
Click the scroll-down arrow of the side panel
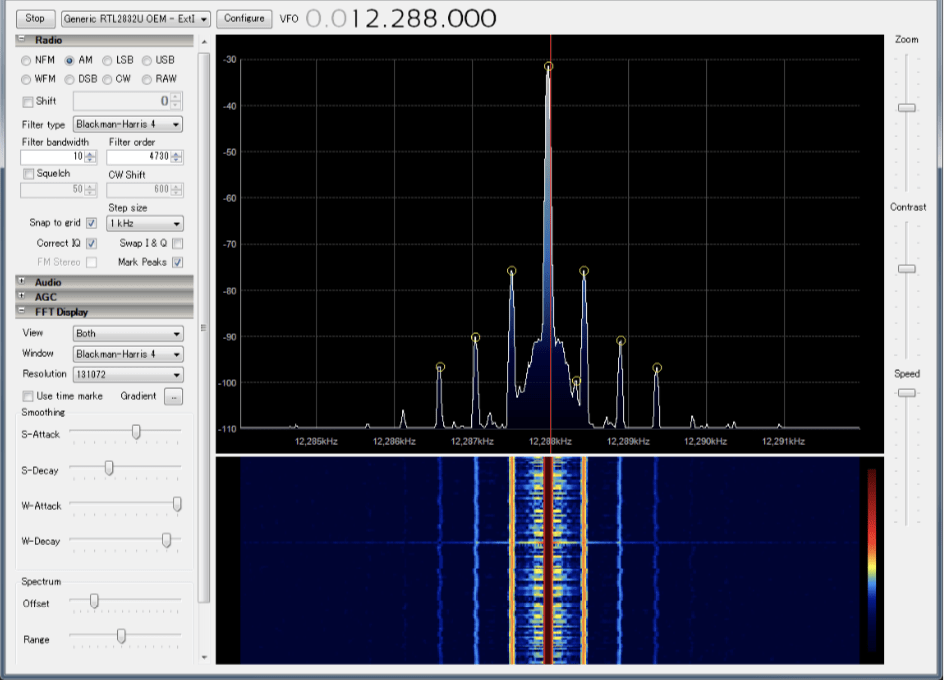[204, 657]
